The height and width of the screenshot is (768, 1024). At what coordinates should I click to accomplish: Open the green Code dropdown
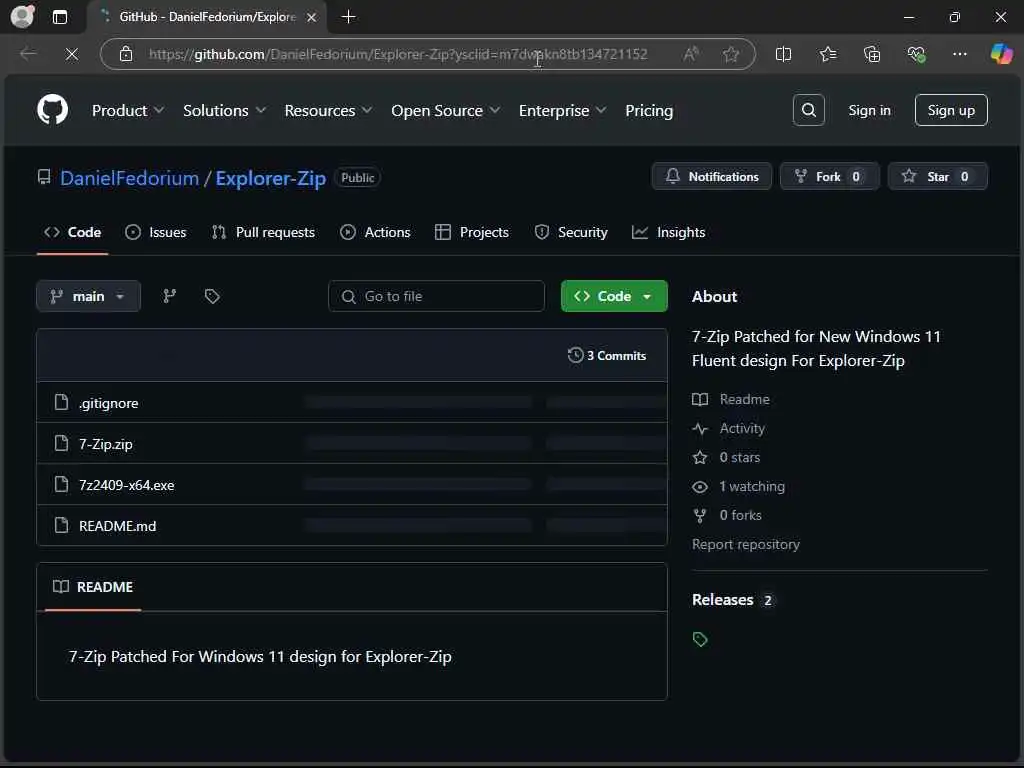[614, 296]
